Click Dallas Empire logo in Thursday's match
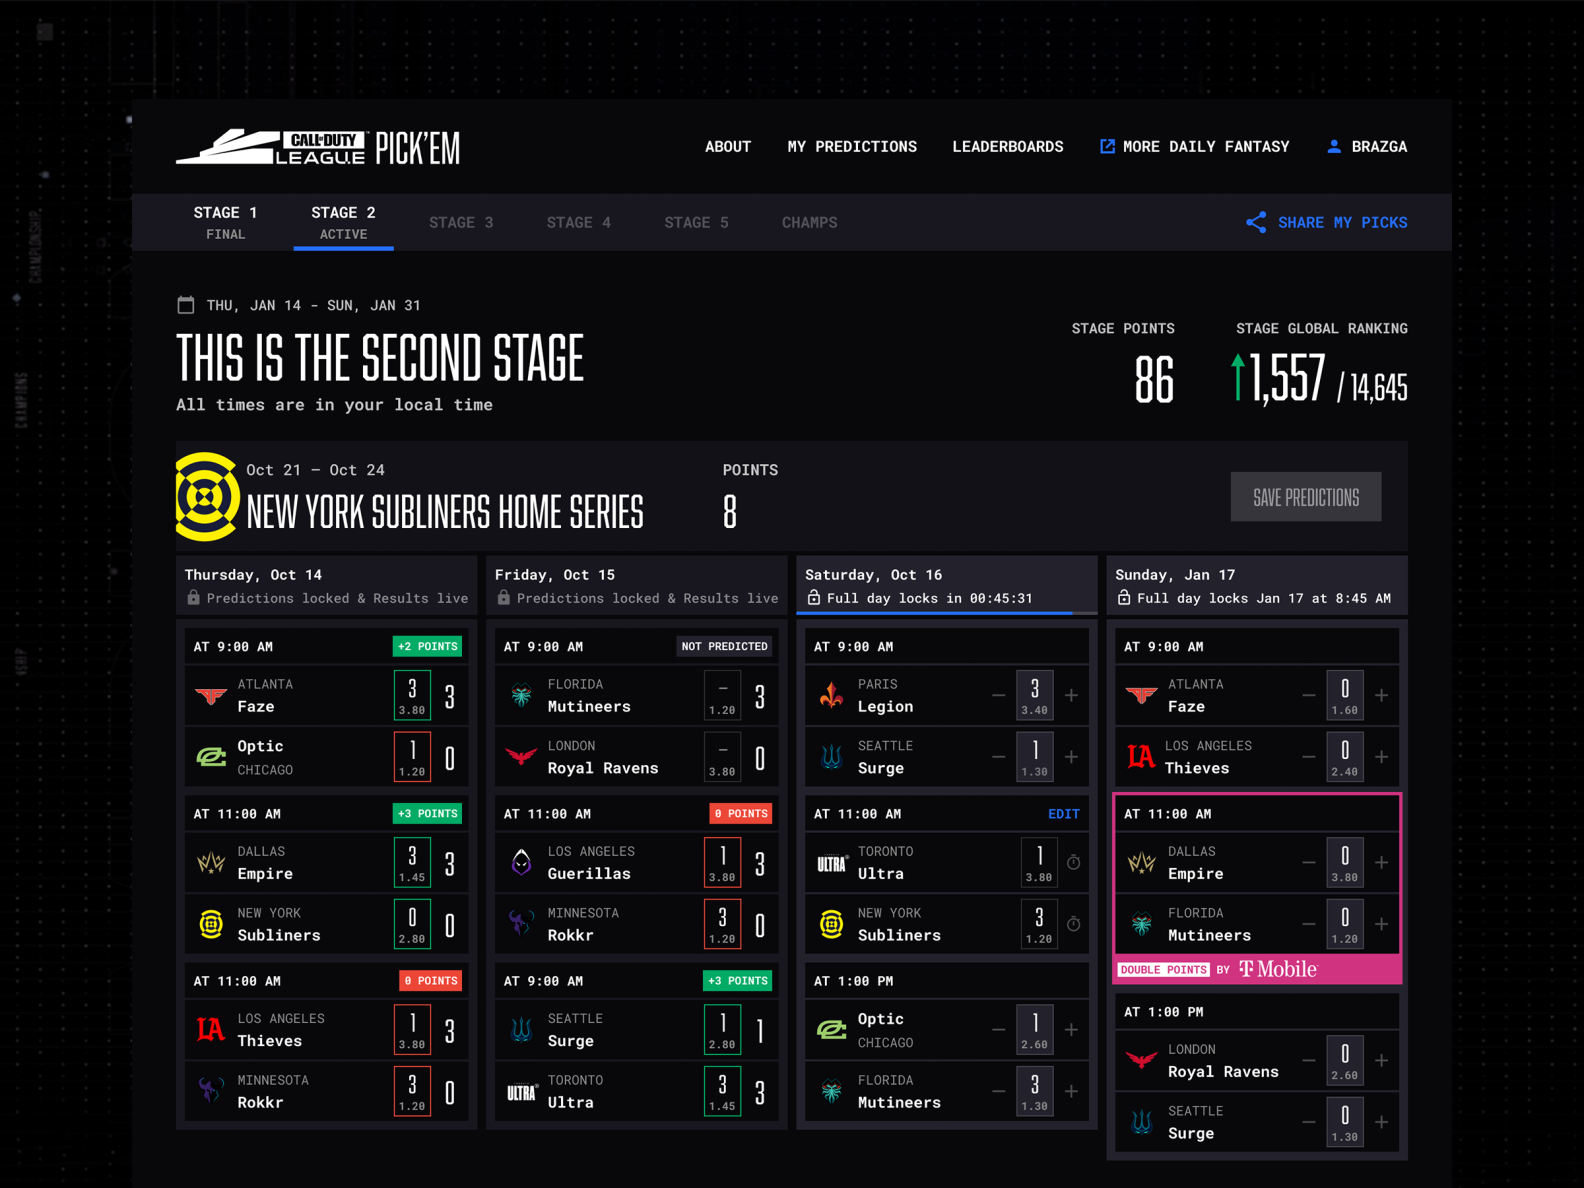The width and height of the screenshot is (1584, 1188). pyautogui.click(x=211, y=862)
